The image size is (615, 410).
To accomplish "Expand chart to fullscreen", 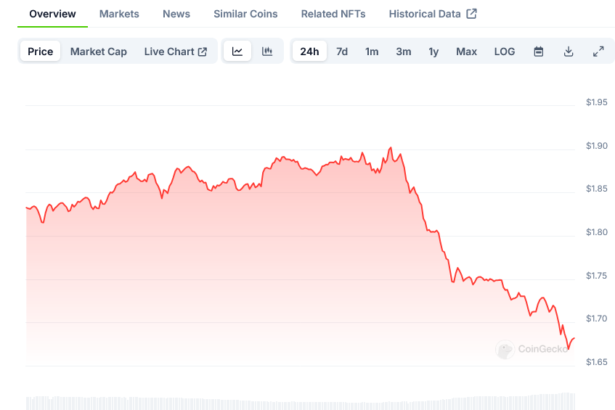I will [x=598, y=51].
